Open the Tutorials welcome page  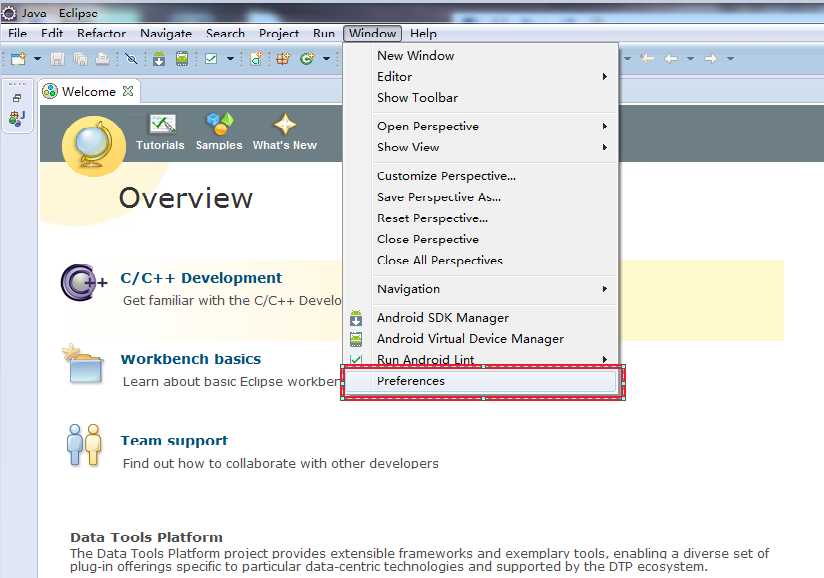pyautogui.click(x=160, y=132)
